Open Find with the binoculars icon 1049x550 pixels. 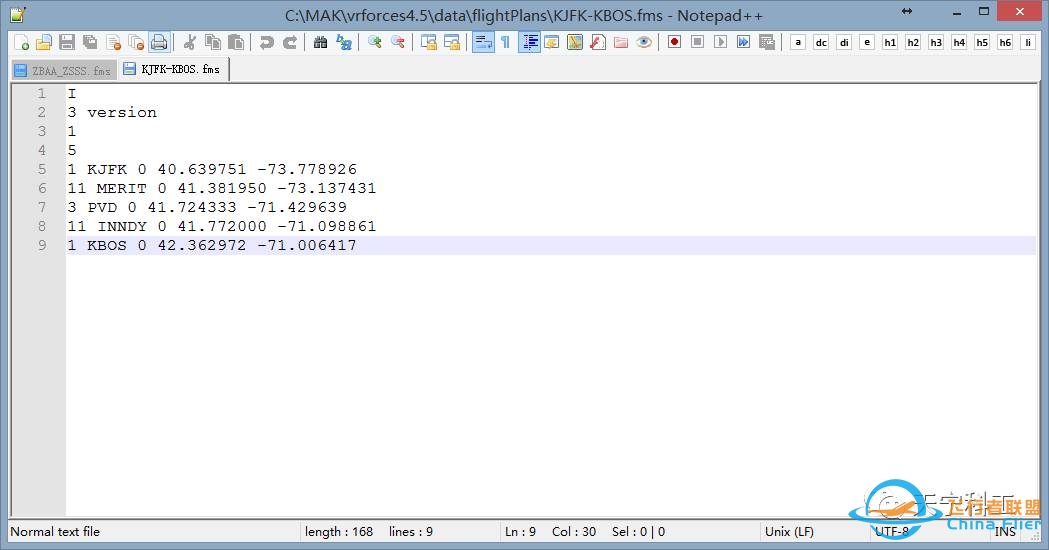click(320, 42)
